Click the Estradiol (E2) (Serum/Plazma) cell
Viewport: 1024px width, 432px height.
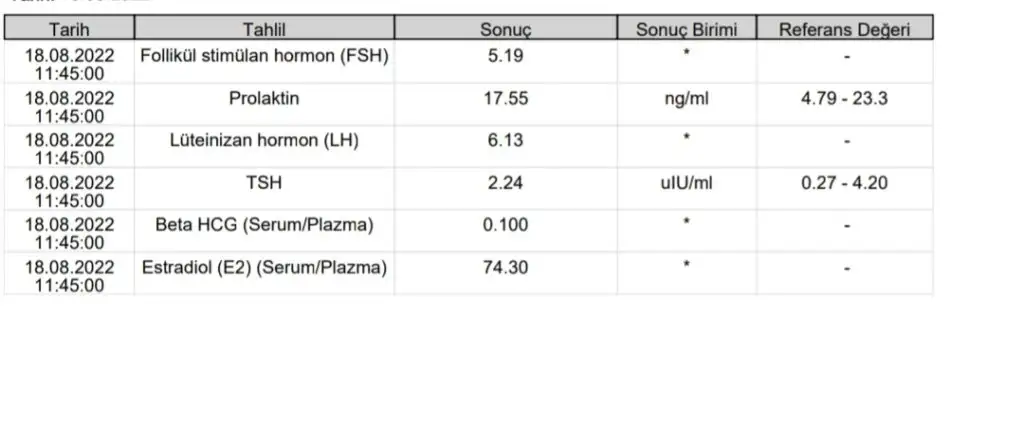pyautogui.click(x=264, y=267)
